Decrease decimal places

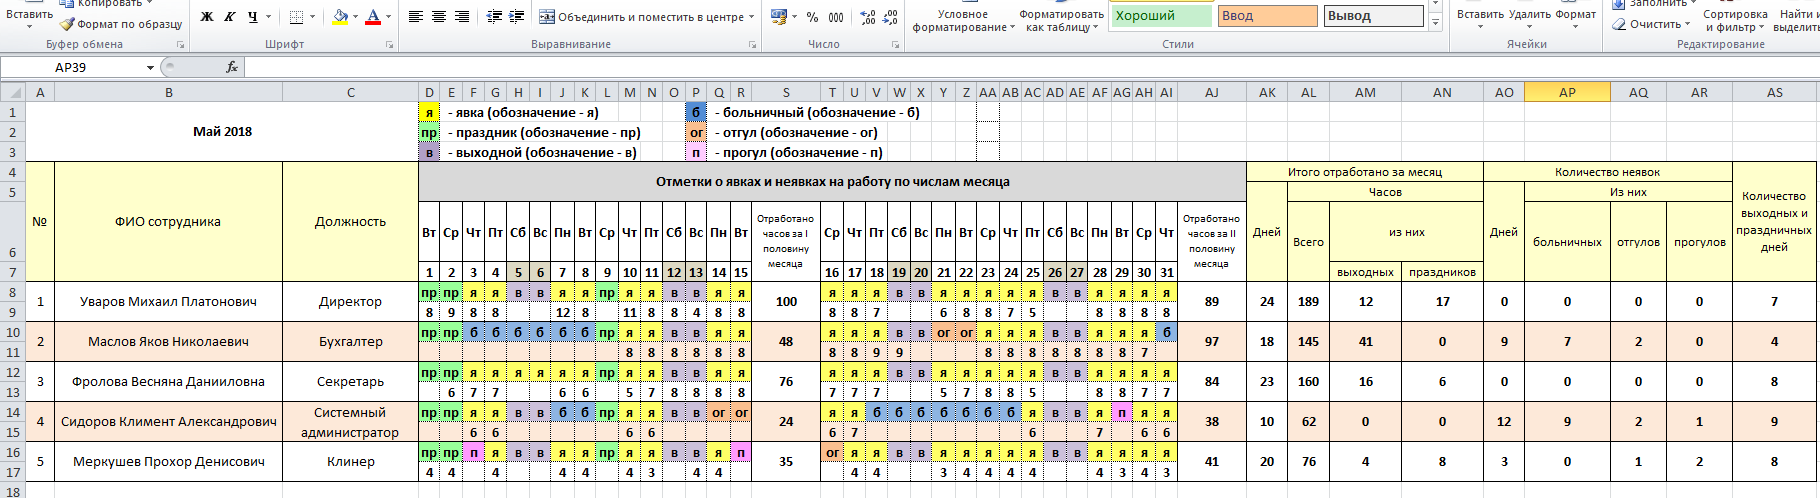coord(891,17)
